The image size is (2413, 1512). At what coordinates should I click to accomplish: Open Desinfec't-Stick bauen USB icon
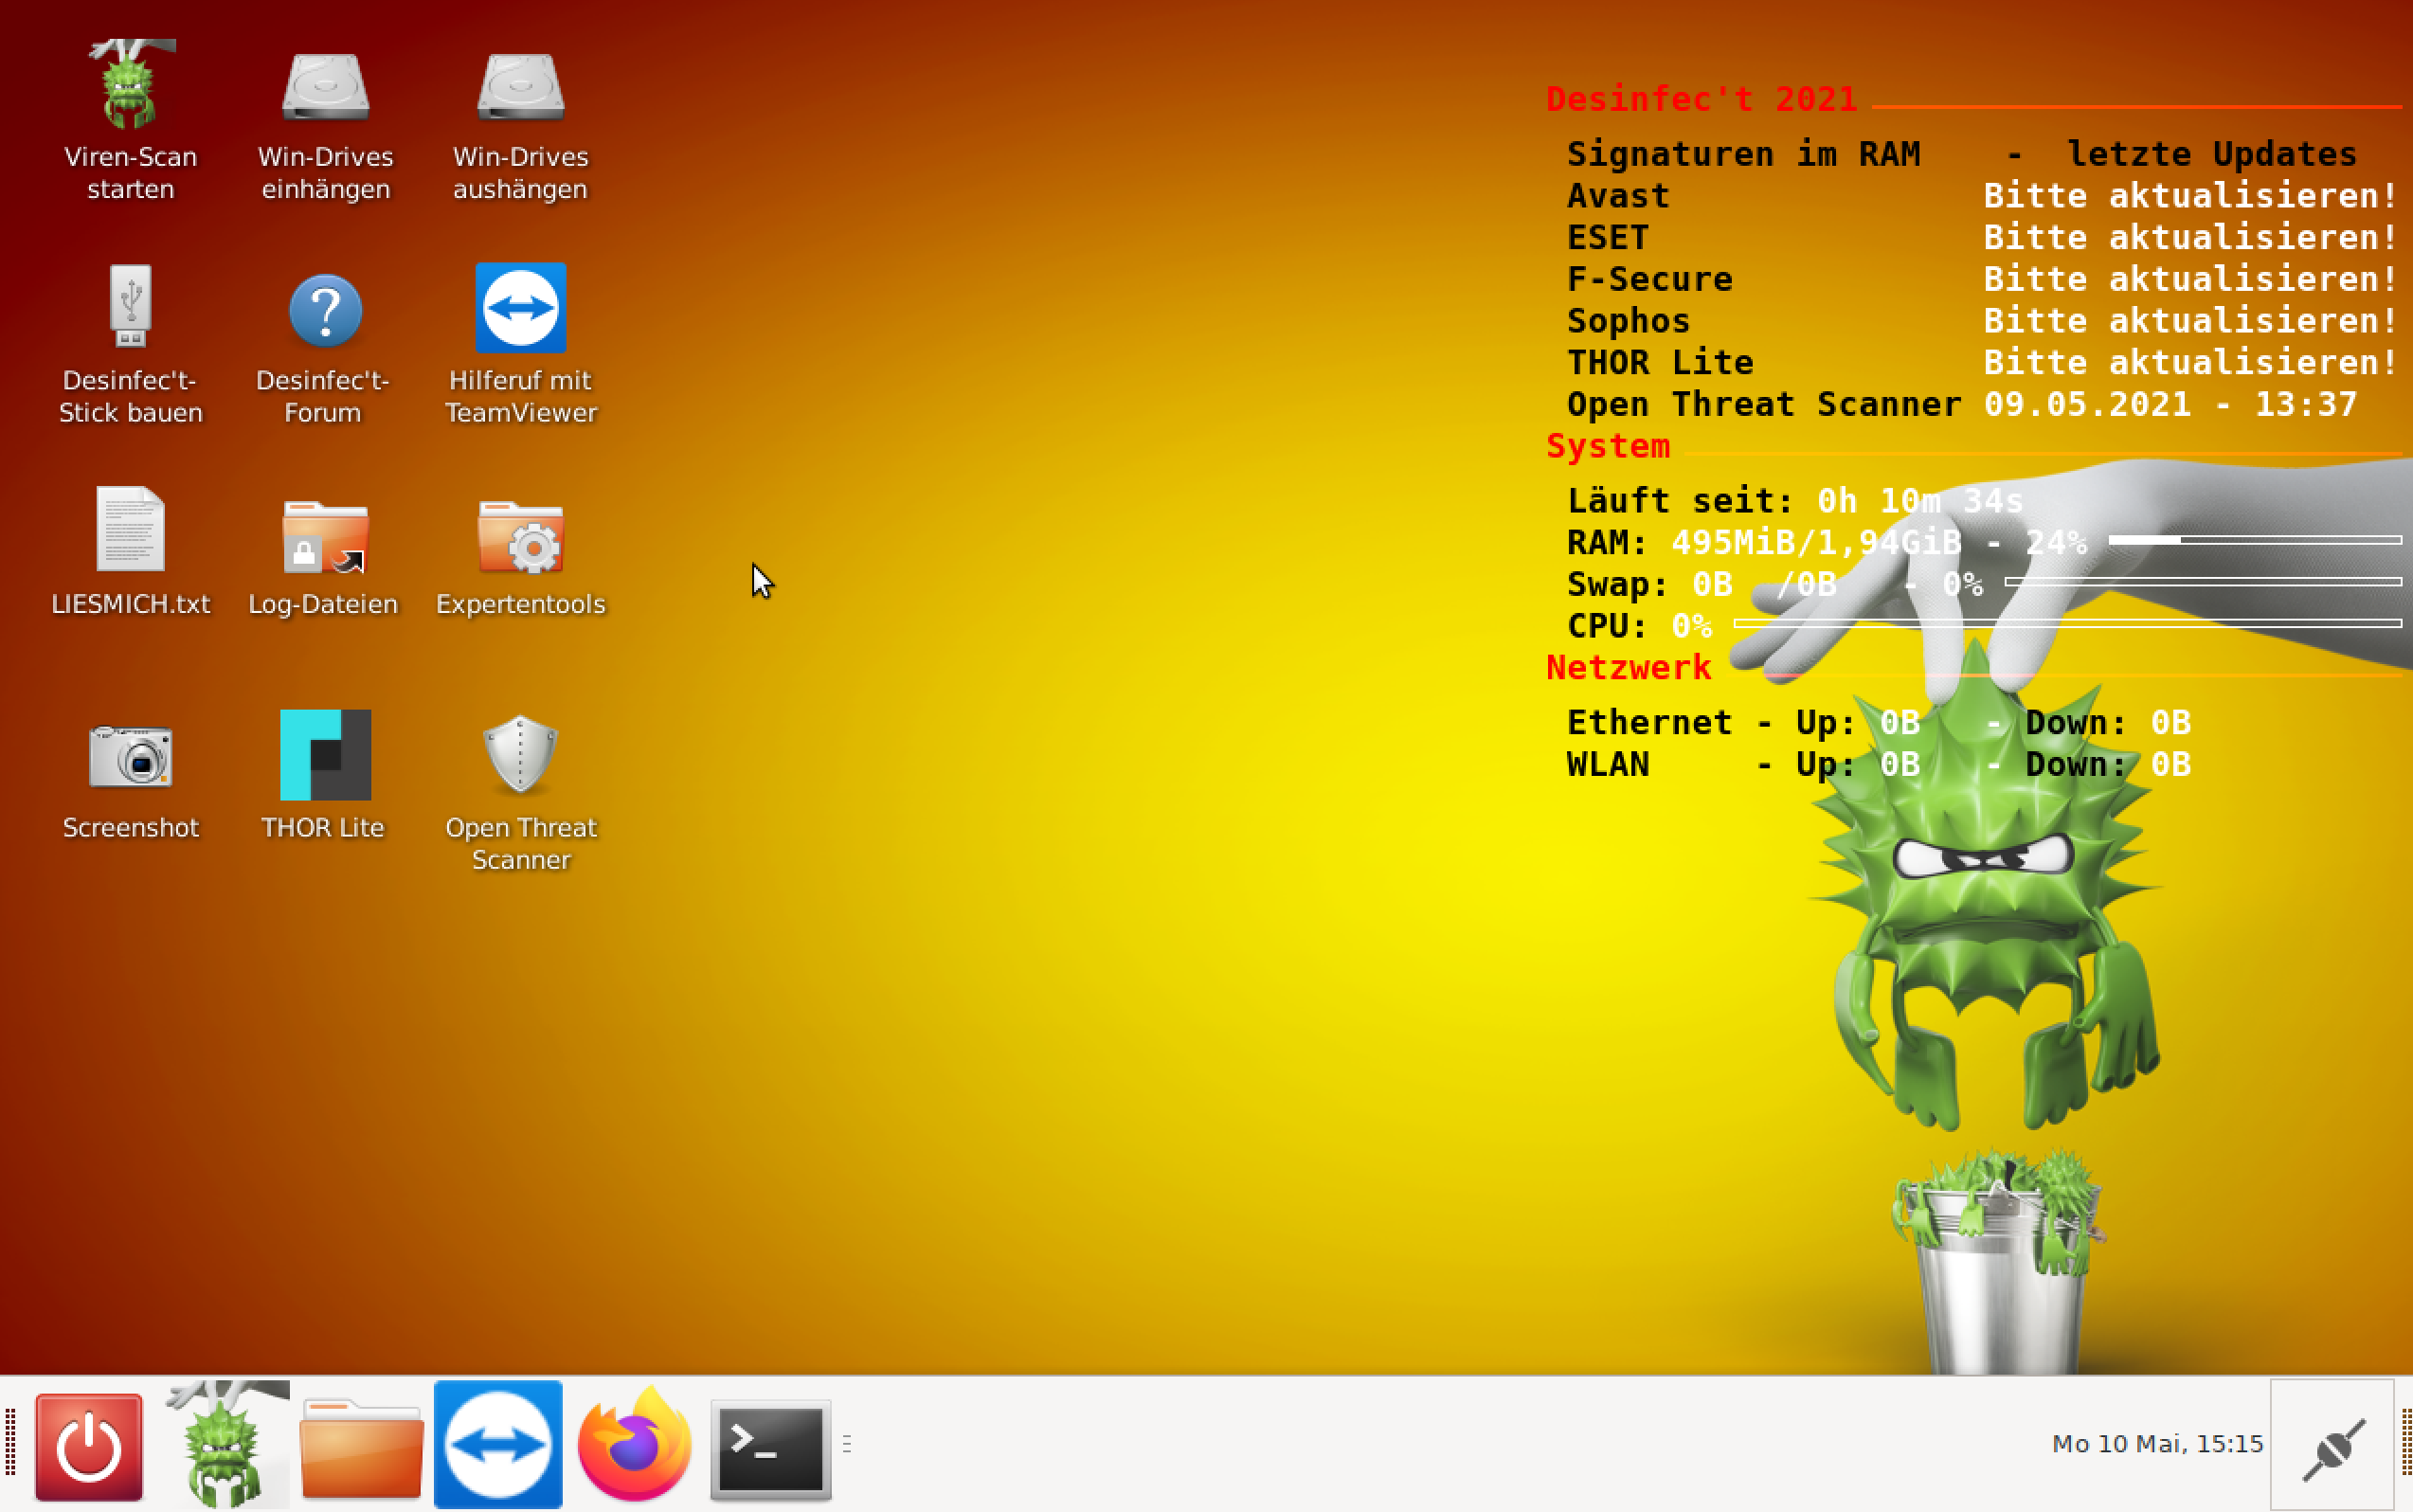click(130, 307)
